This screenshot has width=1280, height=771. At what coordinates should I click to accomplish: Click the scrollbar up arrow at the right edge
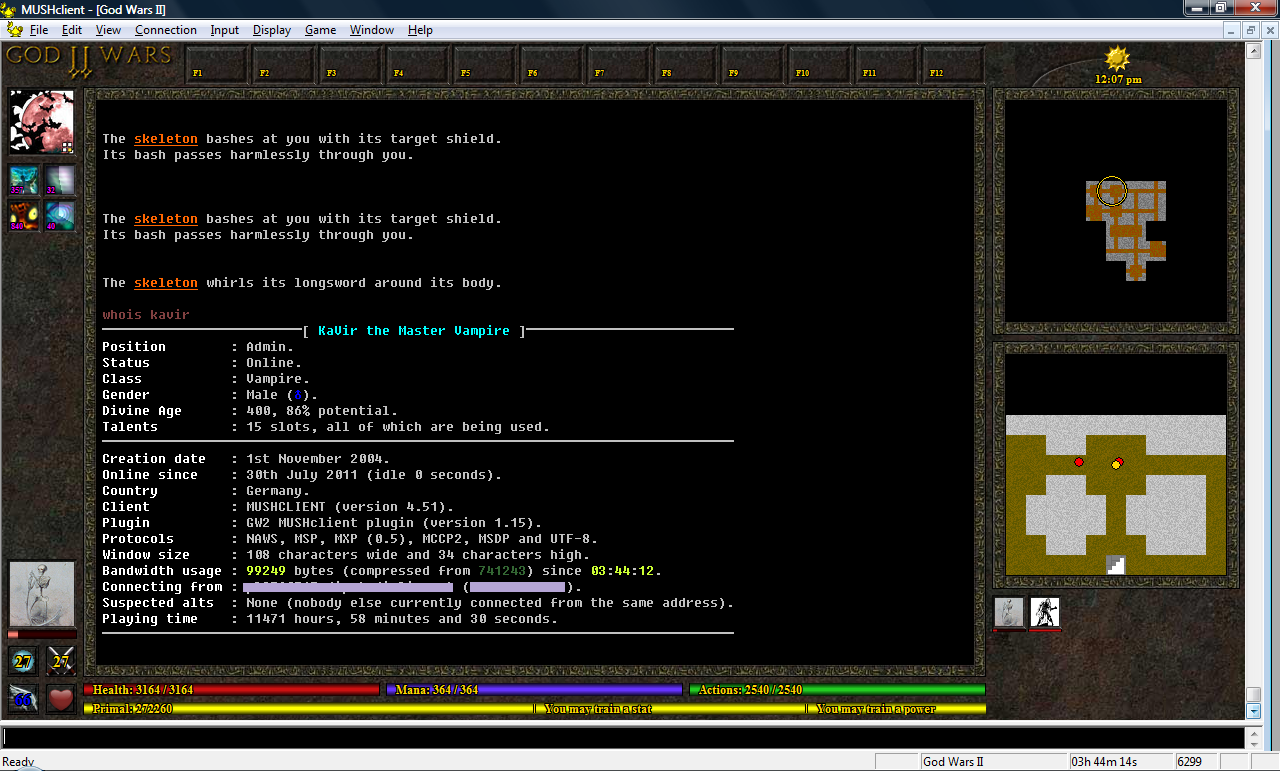(x=1253, y=50)
